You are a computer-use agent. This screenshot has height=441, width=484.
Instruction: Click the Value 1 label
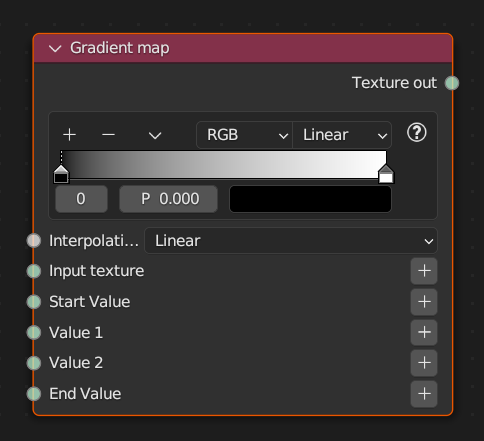coord(76,333)
